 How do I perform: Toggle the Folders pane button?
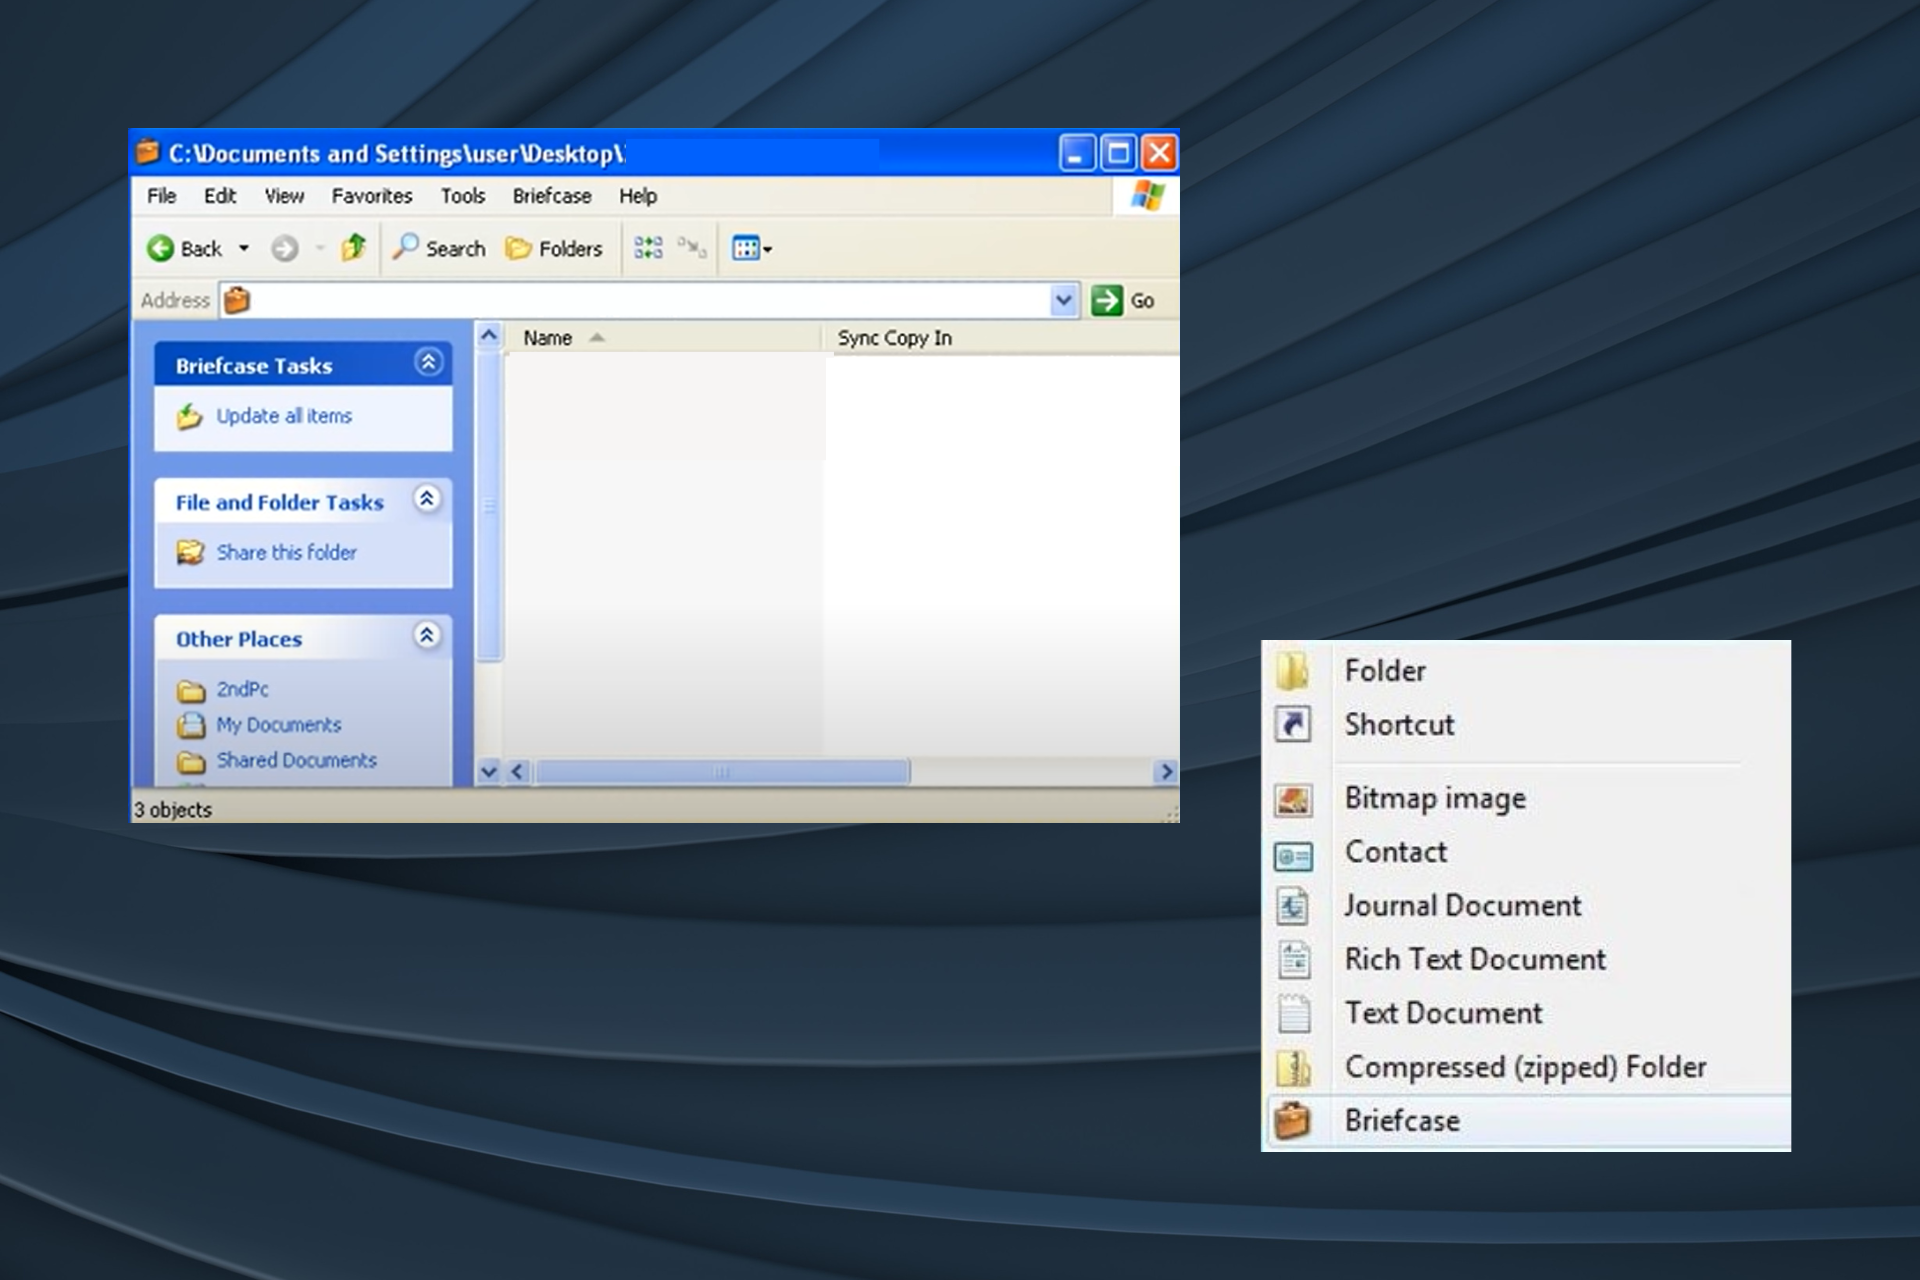(x=554, y=248)
